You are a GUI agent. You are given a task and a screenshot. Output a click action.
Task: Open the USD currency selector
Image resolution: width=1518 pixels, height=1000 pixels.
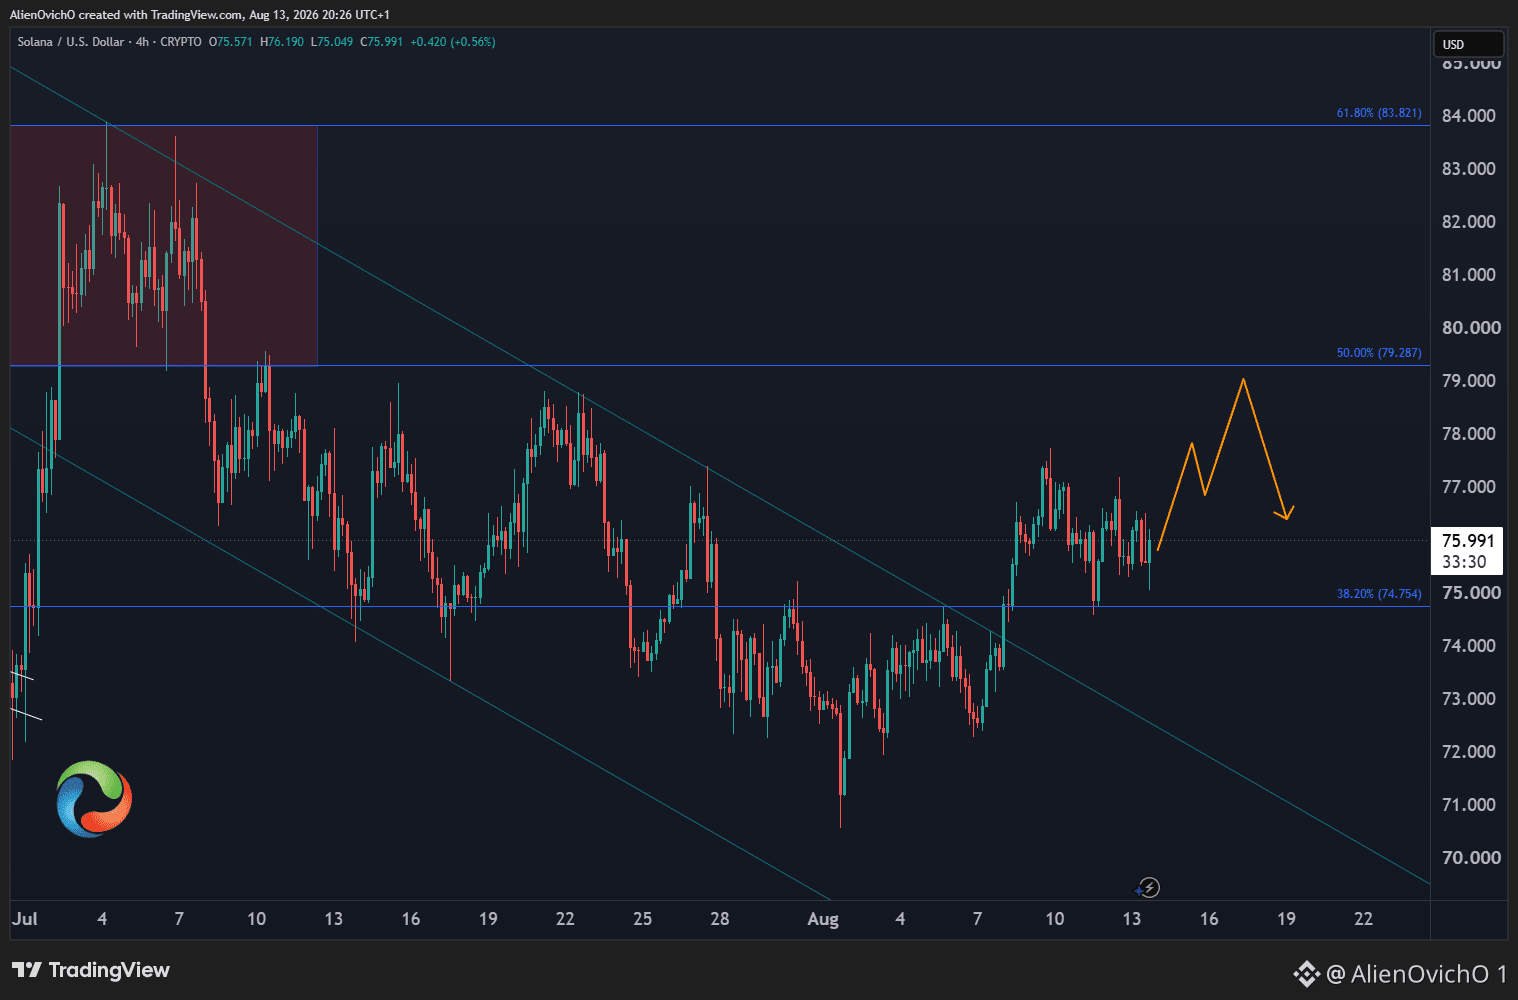[x=1468, y=44]
